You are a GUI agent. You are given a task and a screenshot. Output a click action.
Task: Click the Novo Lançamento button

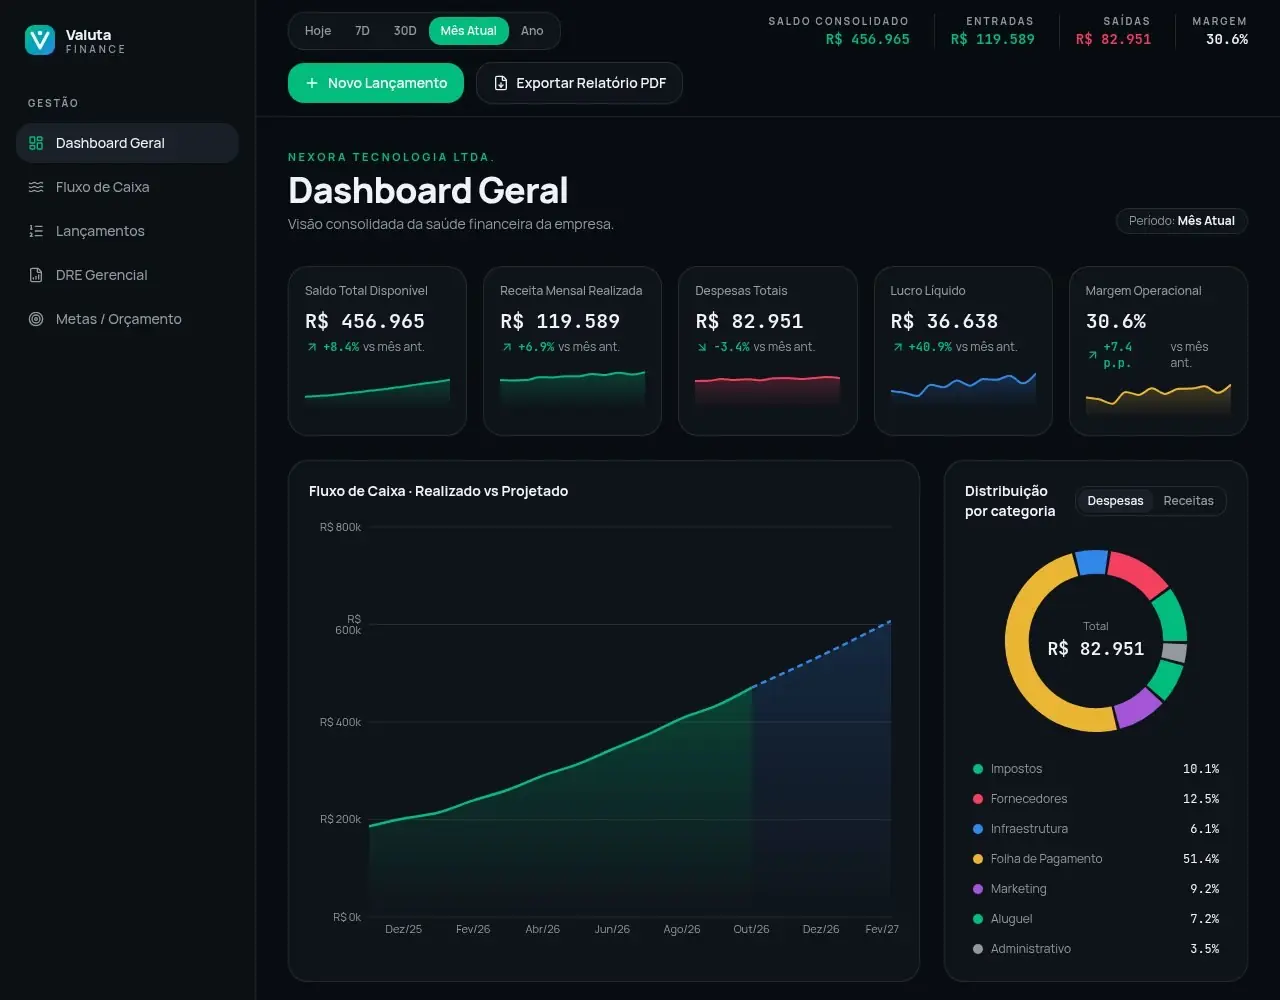point(376,83)
